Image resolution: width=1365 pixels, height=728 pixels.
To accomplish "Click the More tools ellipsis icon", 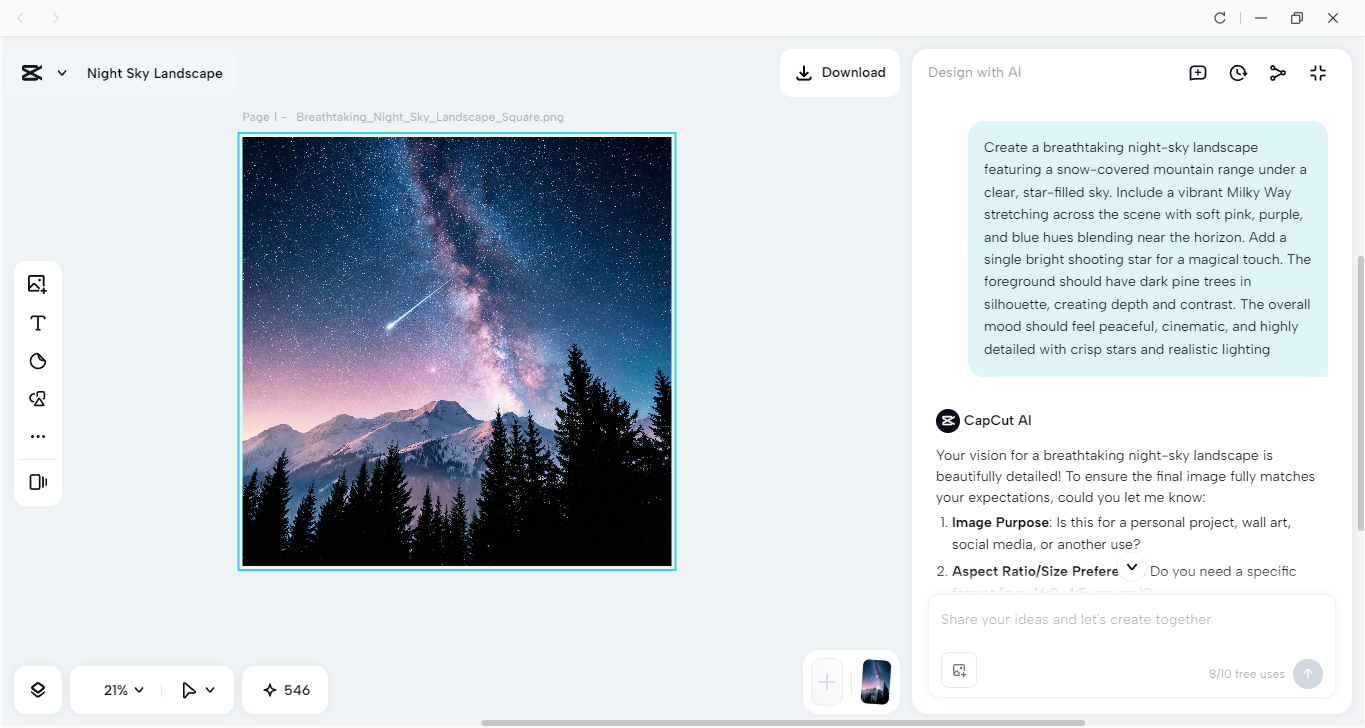I will click(37, 436).
